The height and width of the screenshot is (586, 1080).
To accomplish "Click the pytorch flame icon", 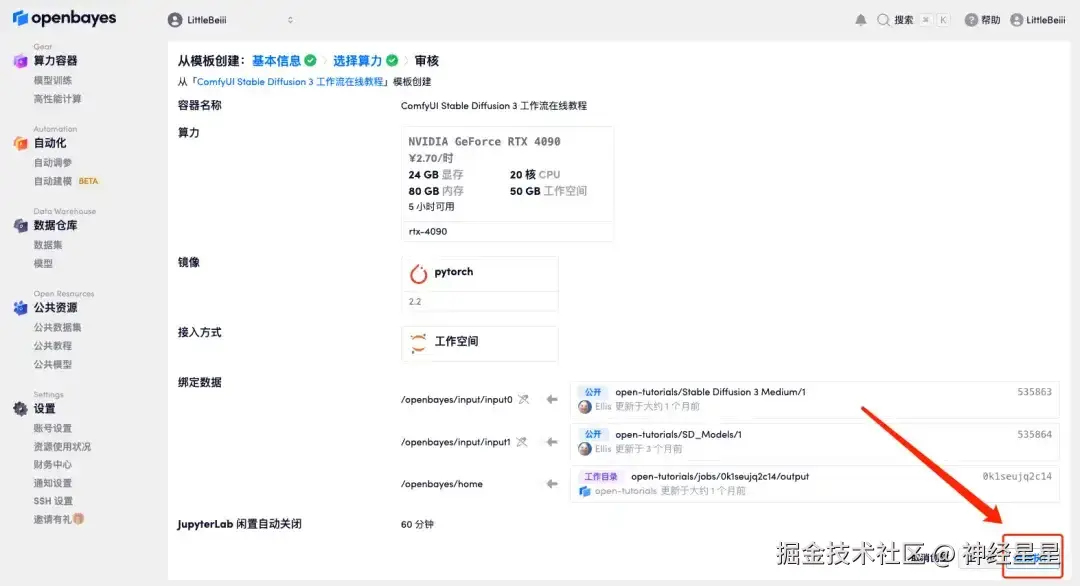I will [x=418, y=273].
